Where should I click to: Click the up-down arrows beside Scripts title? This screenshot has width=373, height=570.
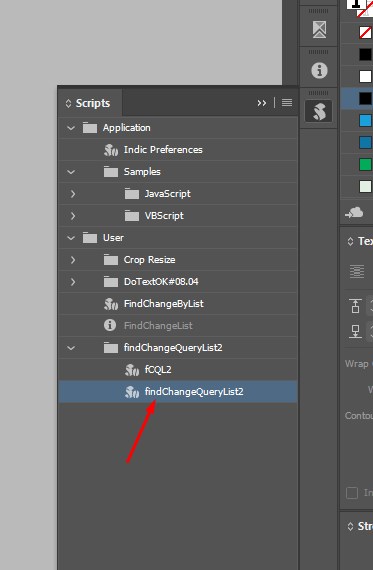tap(68, 104)
